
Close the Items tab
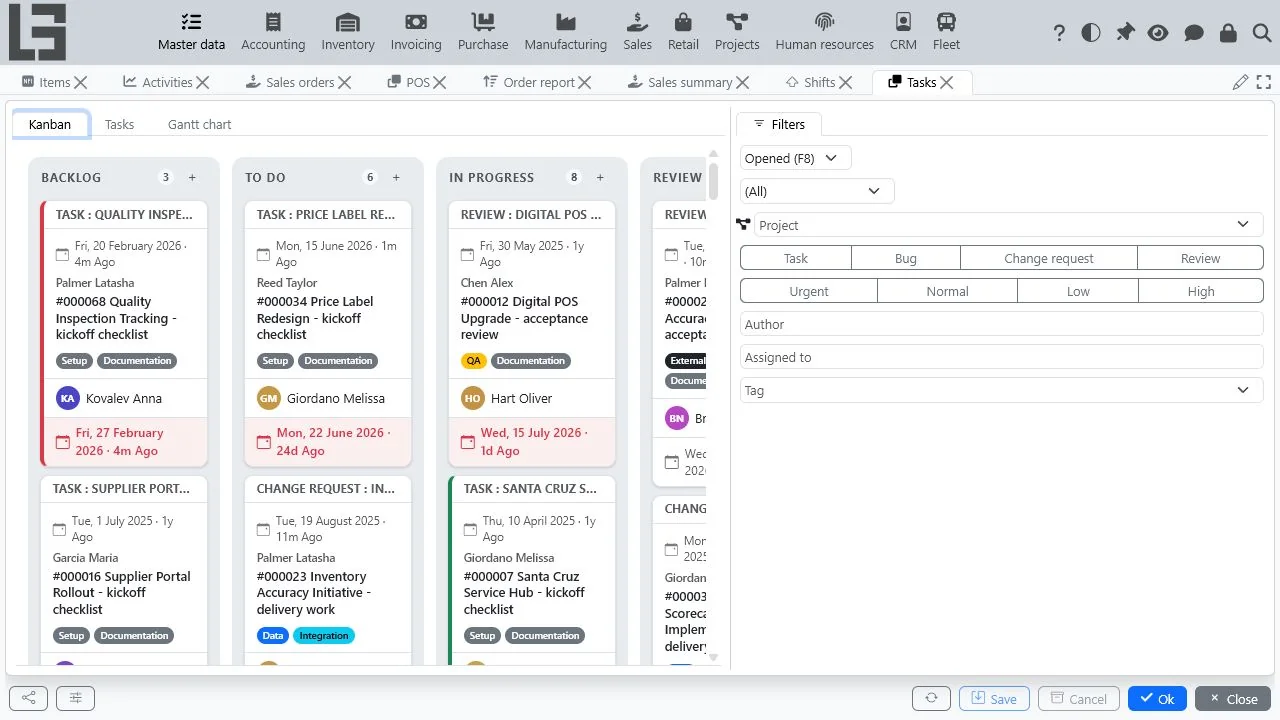[81, 82]
